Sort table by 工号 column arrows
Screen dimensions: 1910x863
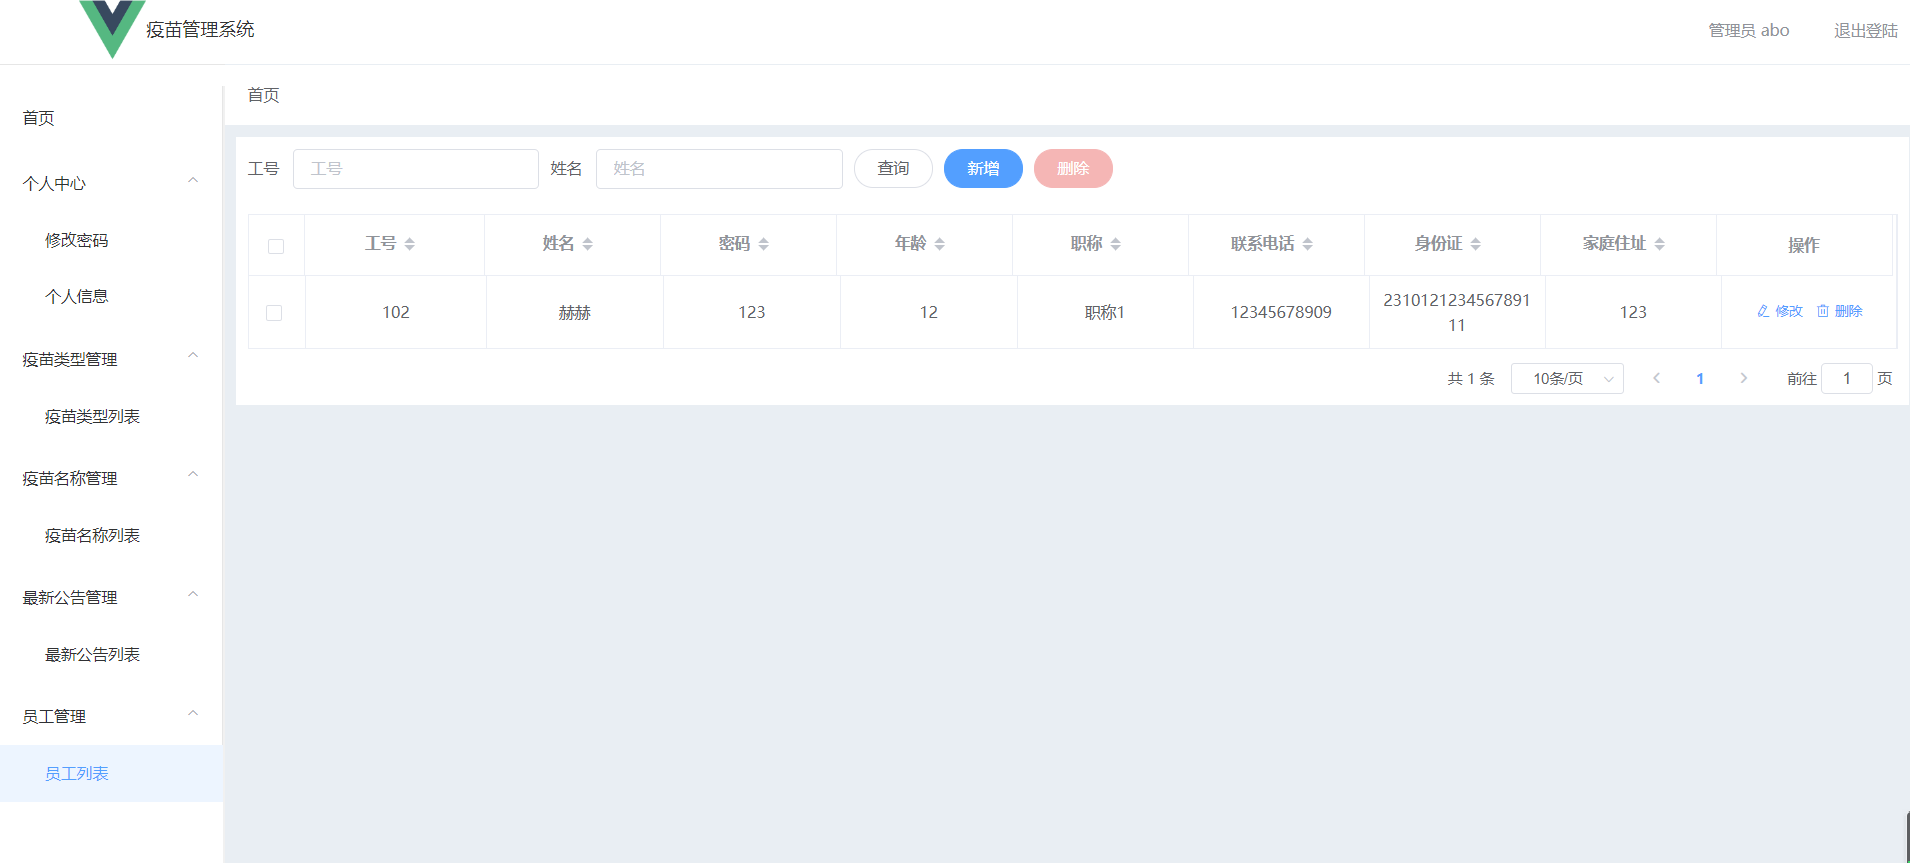(410, 244)
